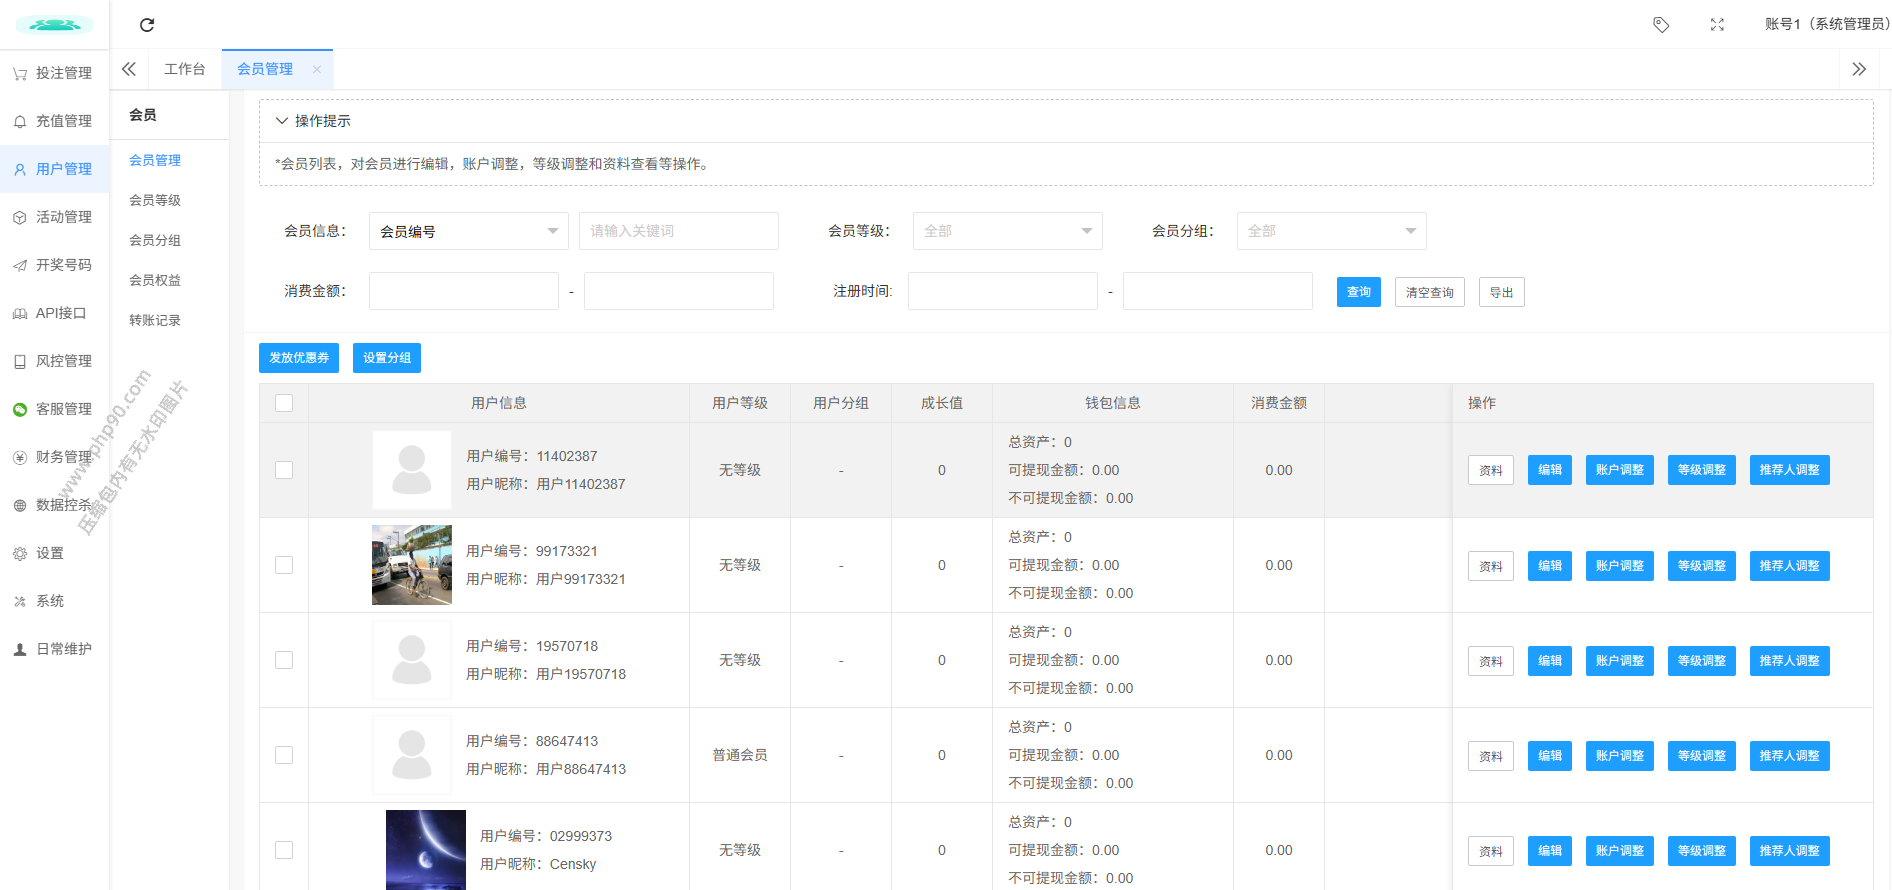
Task: Open 客服管理 in sidebar
Action: 54,409
